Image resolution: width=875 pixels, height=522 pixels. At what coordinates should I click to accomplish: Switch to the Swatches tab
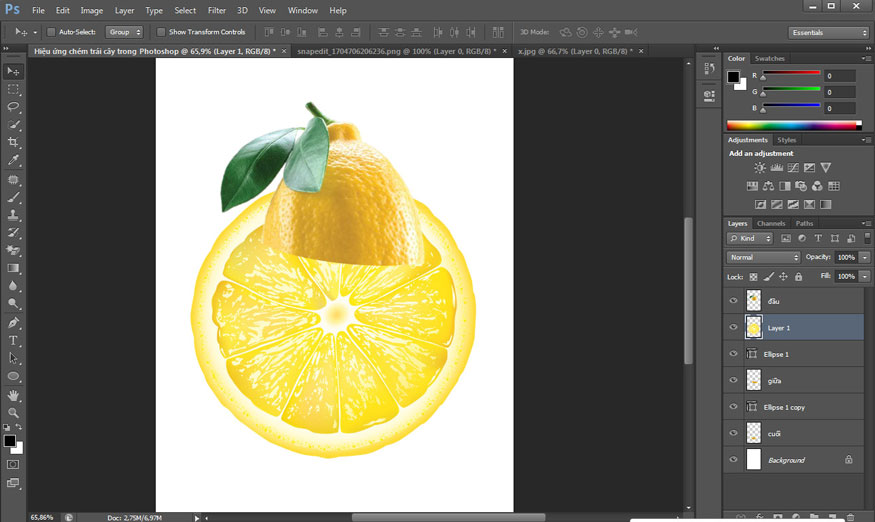[770, 59]
